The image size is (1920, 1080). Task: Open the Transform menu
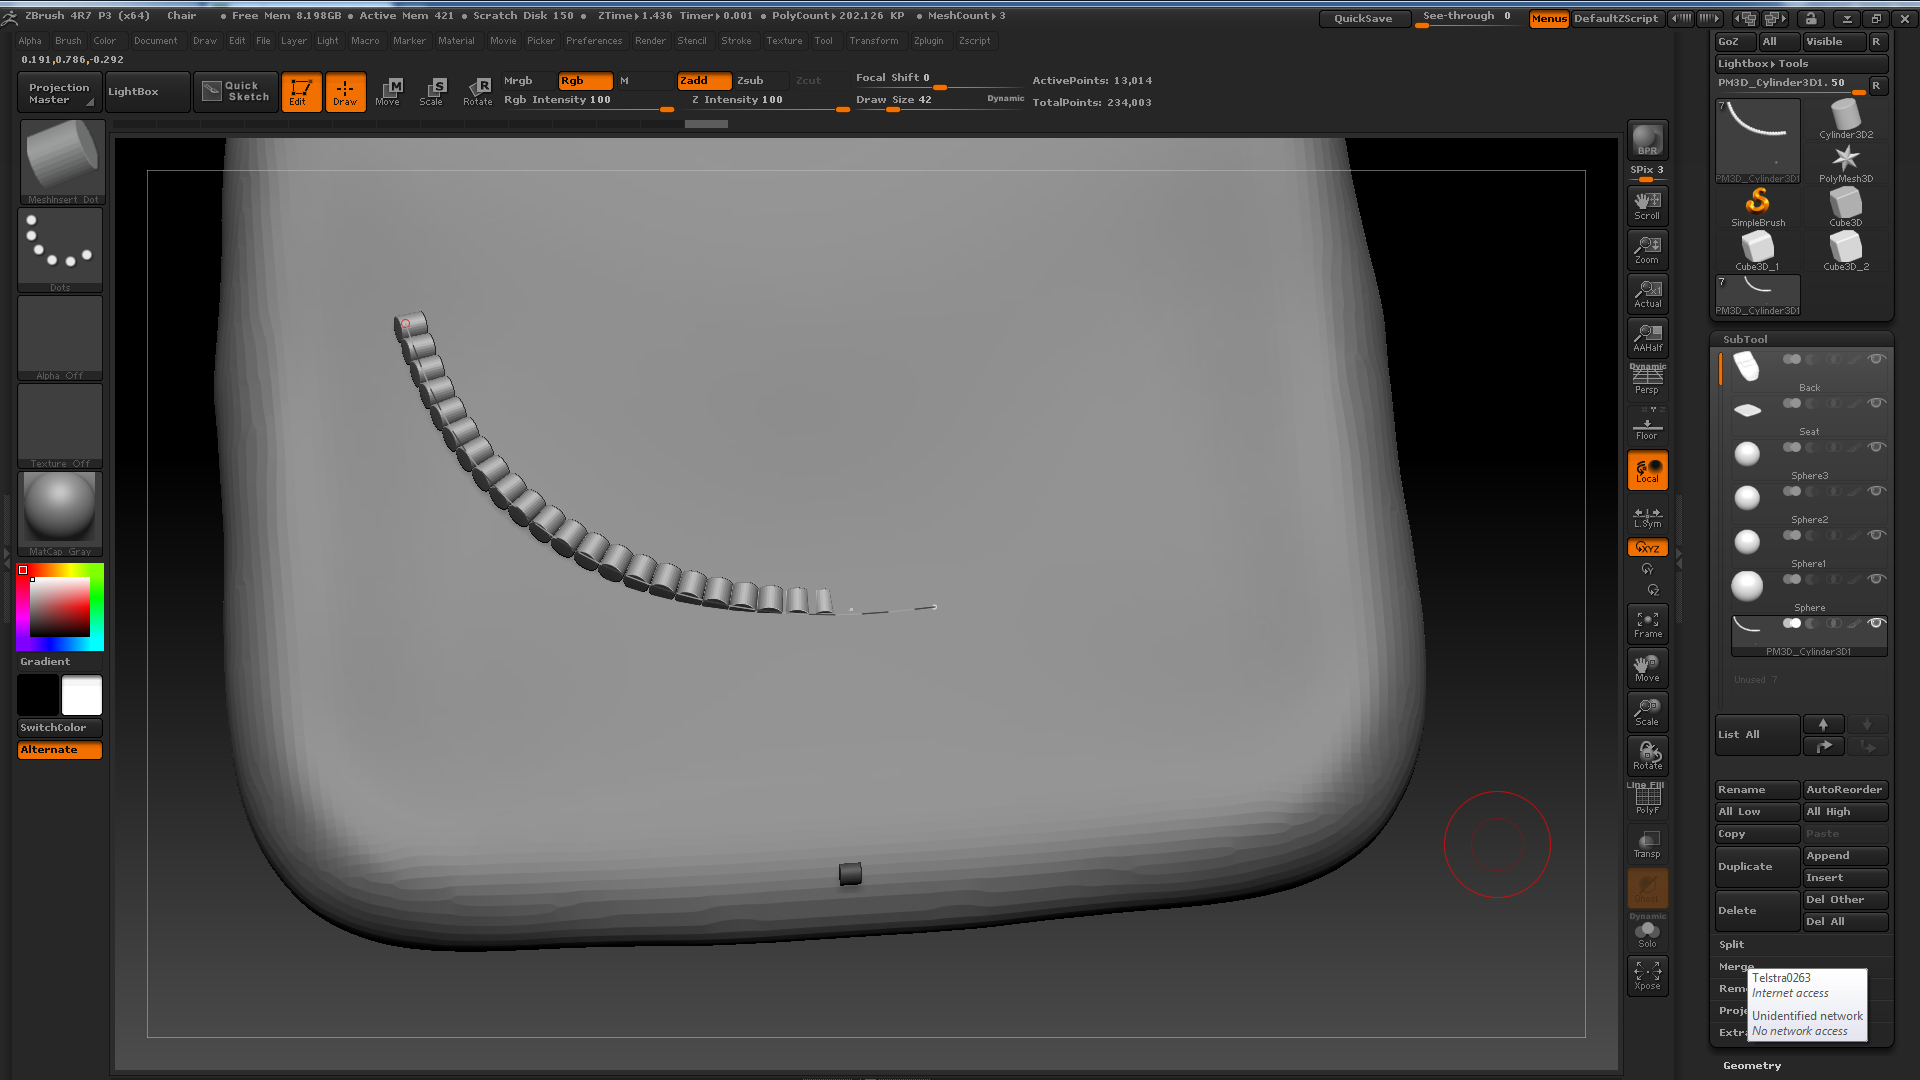[x=873, y=40]
